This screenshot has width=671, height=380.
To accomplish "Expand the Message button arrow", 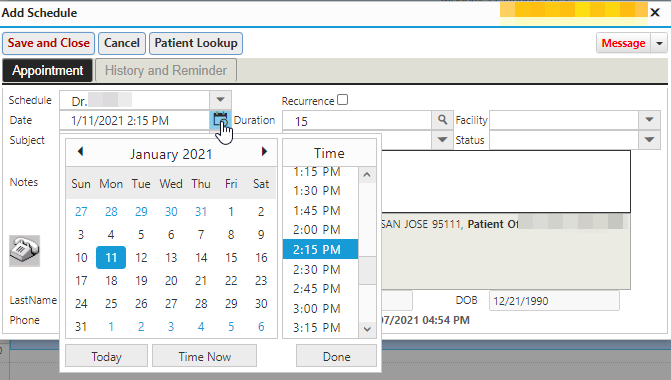I will click(659, 43).
